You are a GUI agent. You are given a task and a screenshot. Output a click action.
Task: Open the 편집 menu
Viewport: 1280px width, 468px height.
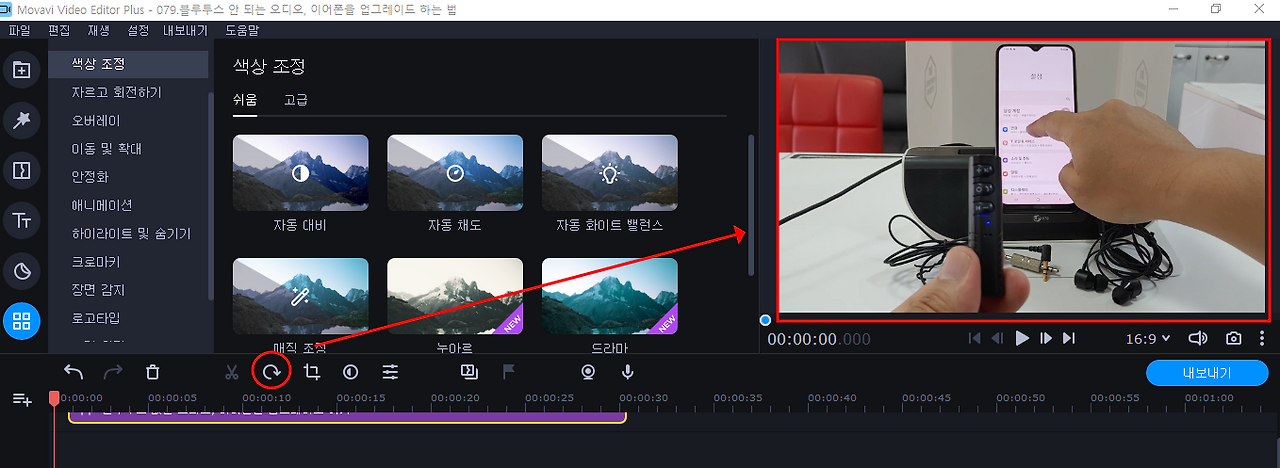(59, 31)
